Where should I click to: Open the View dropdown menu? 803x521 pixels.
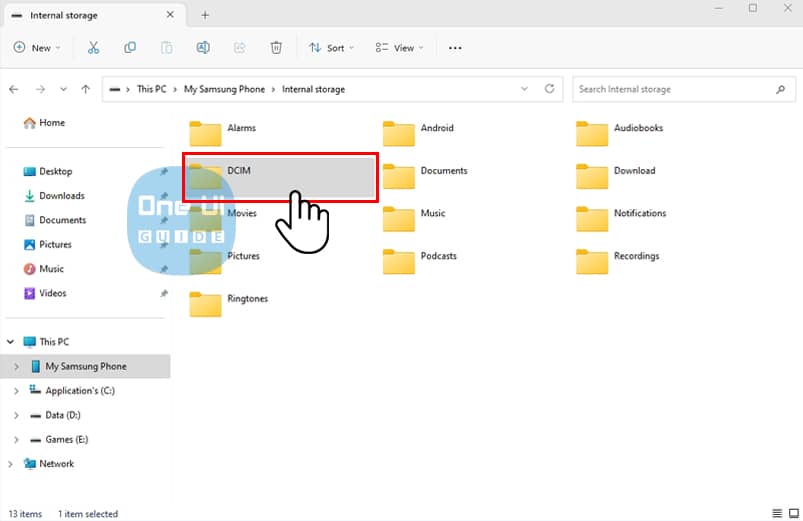[399, 47]
